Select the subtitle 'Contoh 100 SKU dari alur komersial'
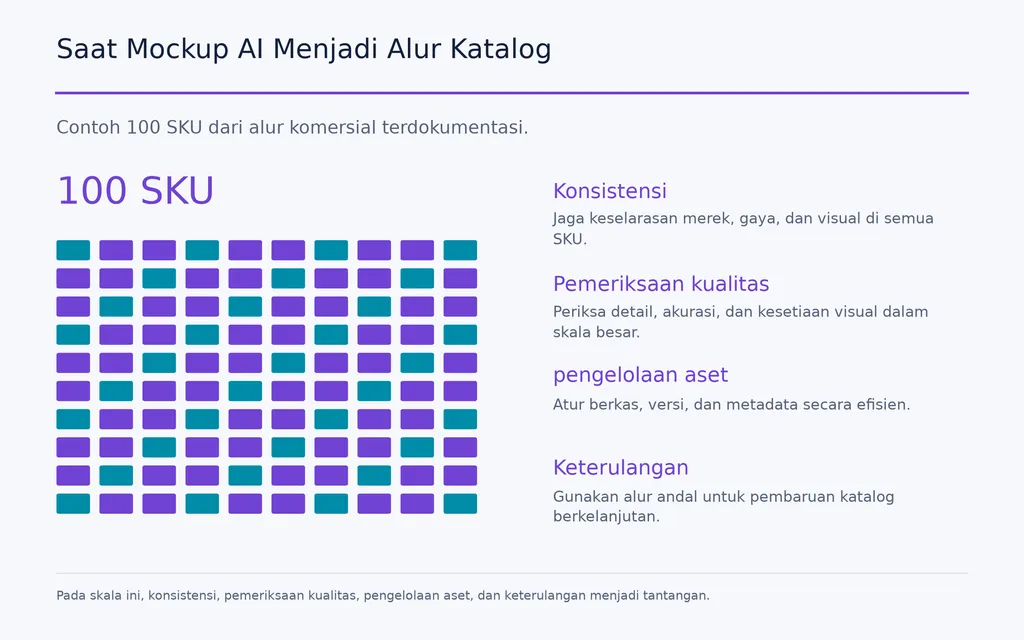1024x640 pixels. click(x=292, y=127)
